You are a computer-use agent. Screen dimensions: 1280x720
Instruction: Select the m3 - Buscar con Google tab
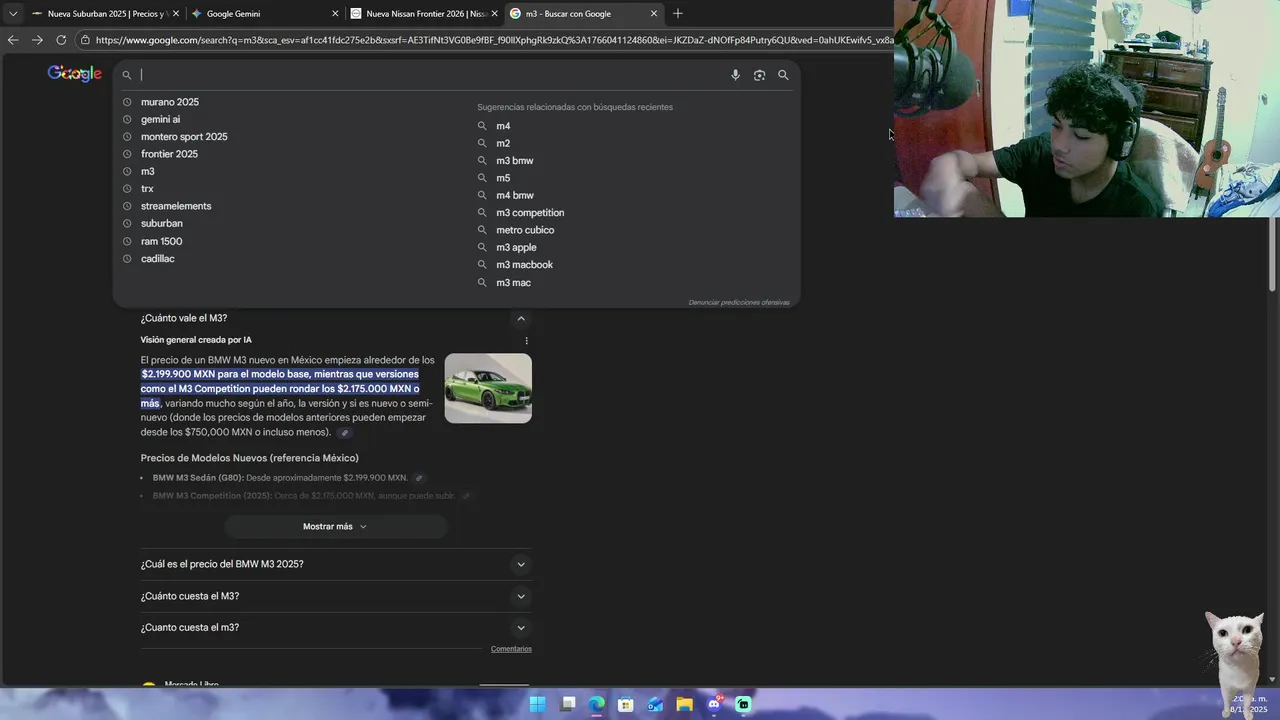[584, 14]
